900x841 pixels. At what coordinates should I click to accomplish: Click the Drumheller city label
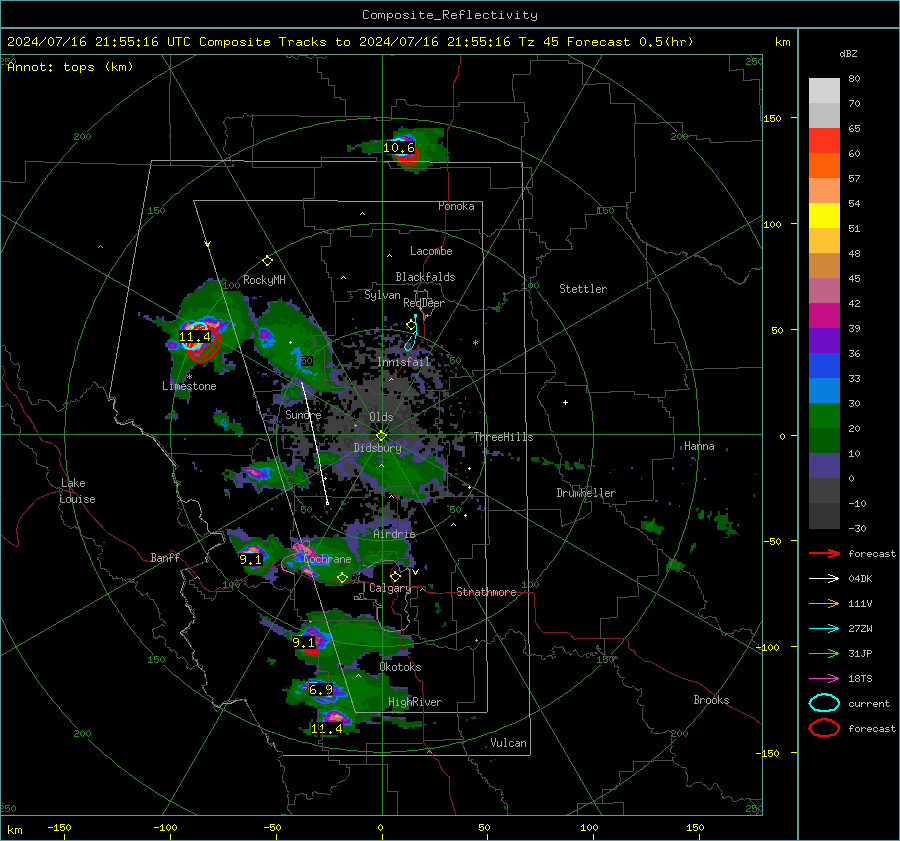(x=586, y=493)
